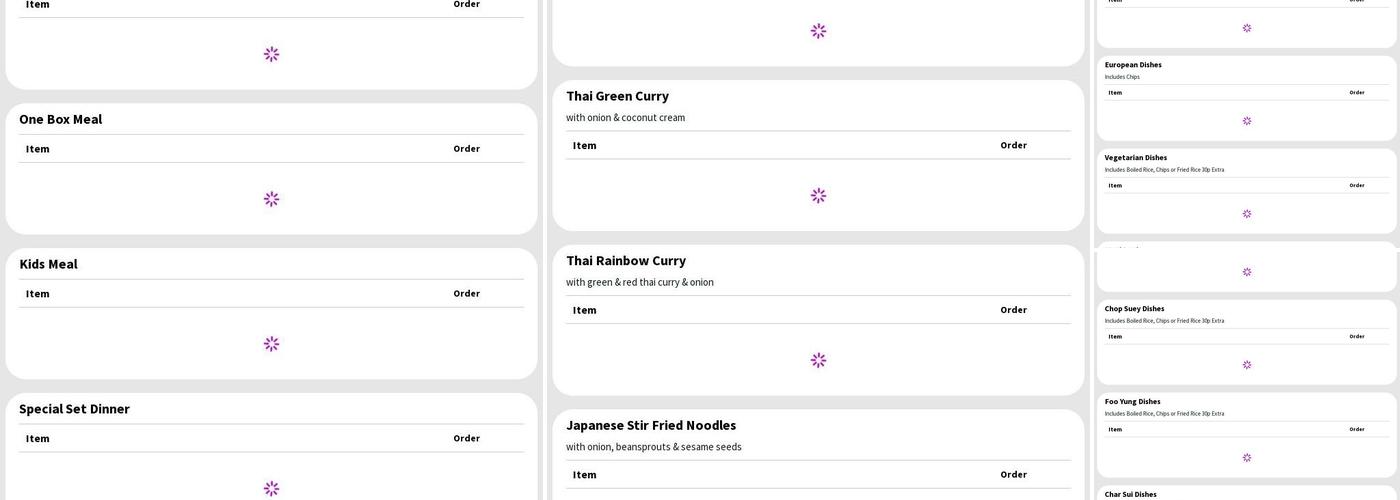Click the Kids Meal section title

[x=48, y=264]
